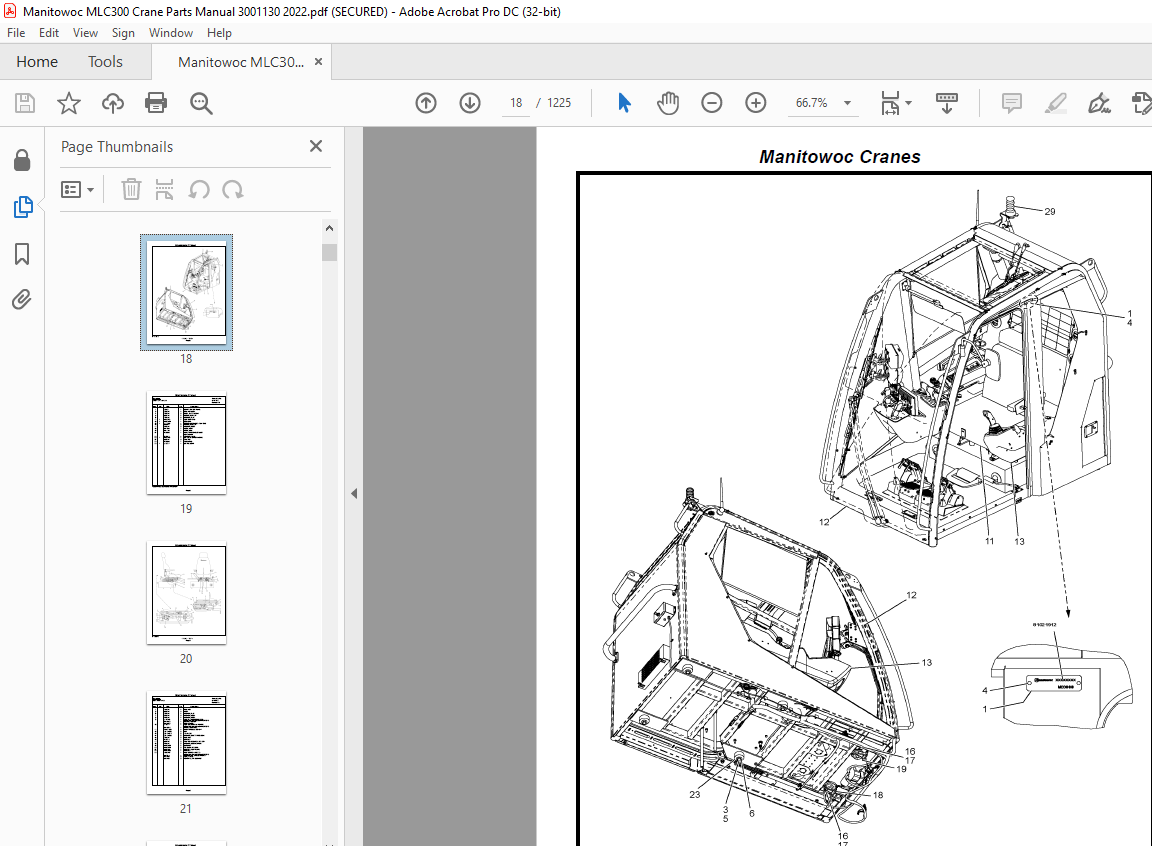
Task: Print the document using printer icon
Action: (156, 103)
